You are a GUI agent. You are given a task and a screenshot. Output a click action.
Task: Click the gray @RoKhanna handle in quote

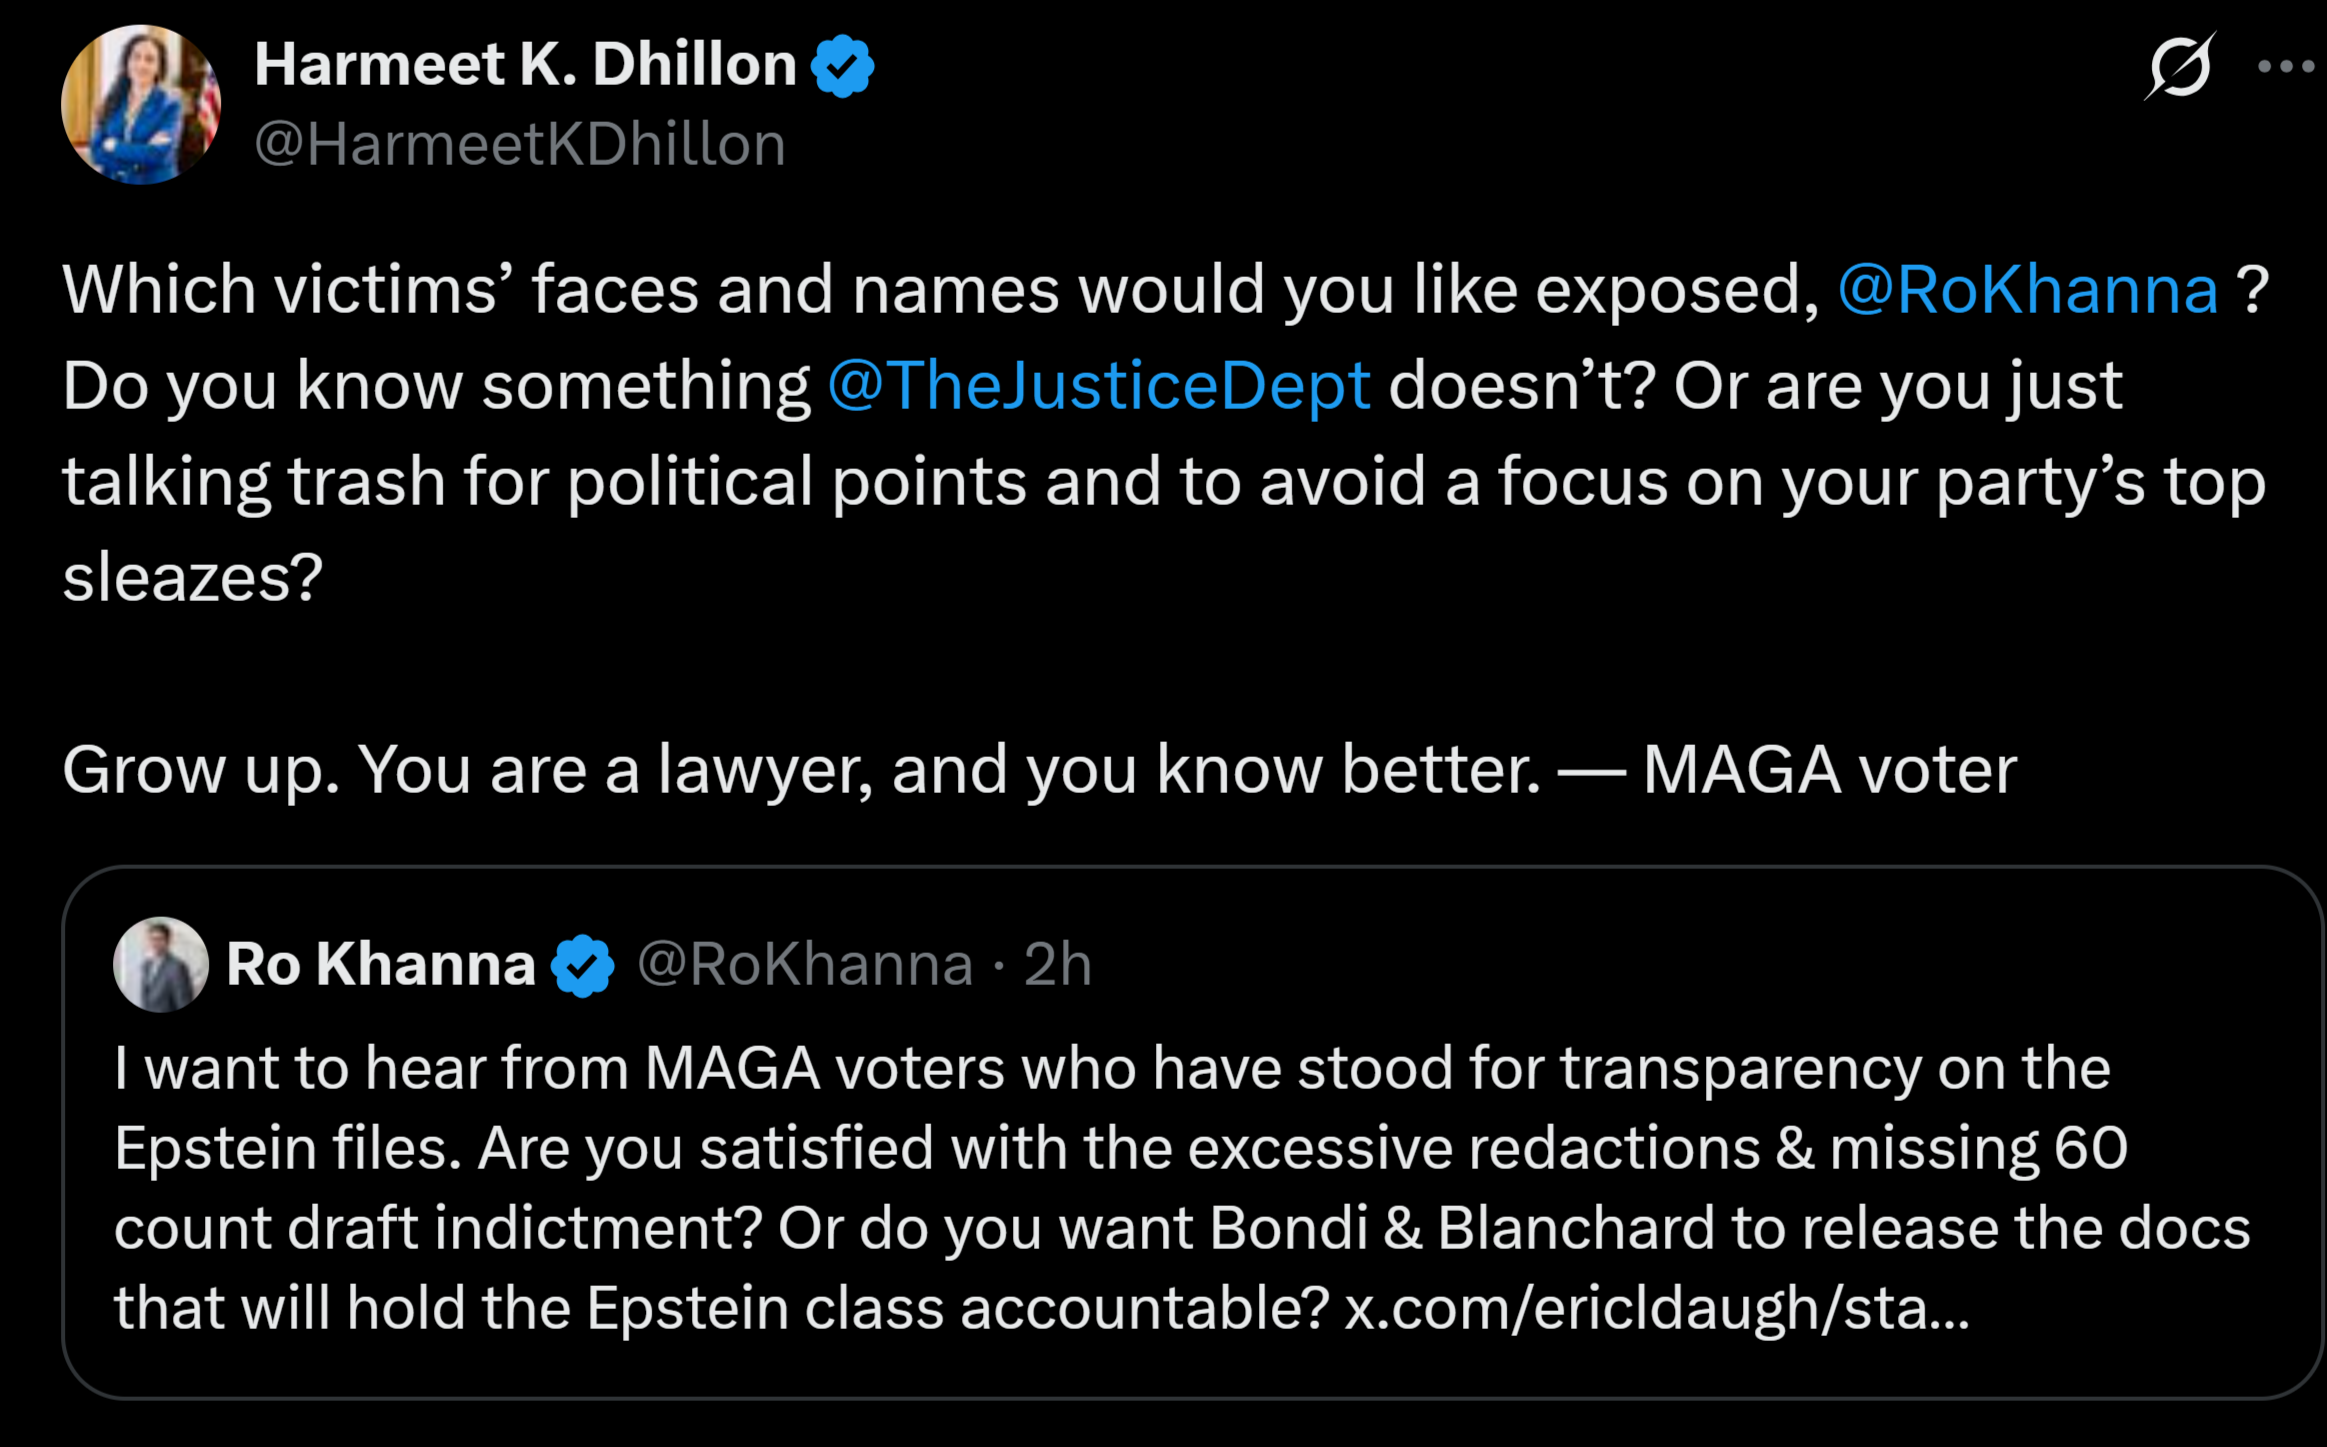click(805, 964)
